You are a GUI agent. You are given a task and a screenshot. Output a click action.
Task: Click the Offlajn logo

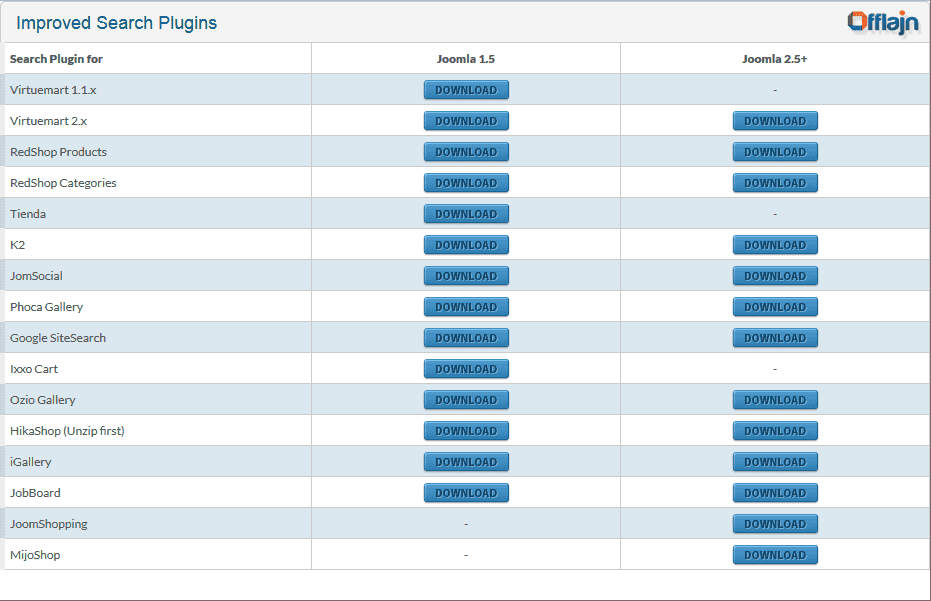coord(884,23)
